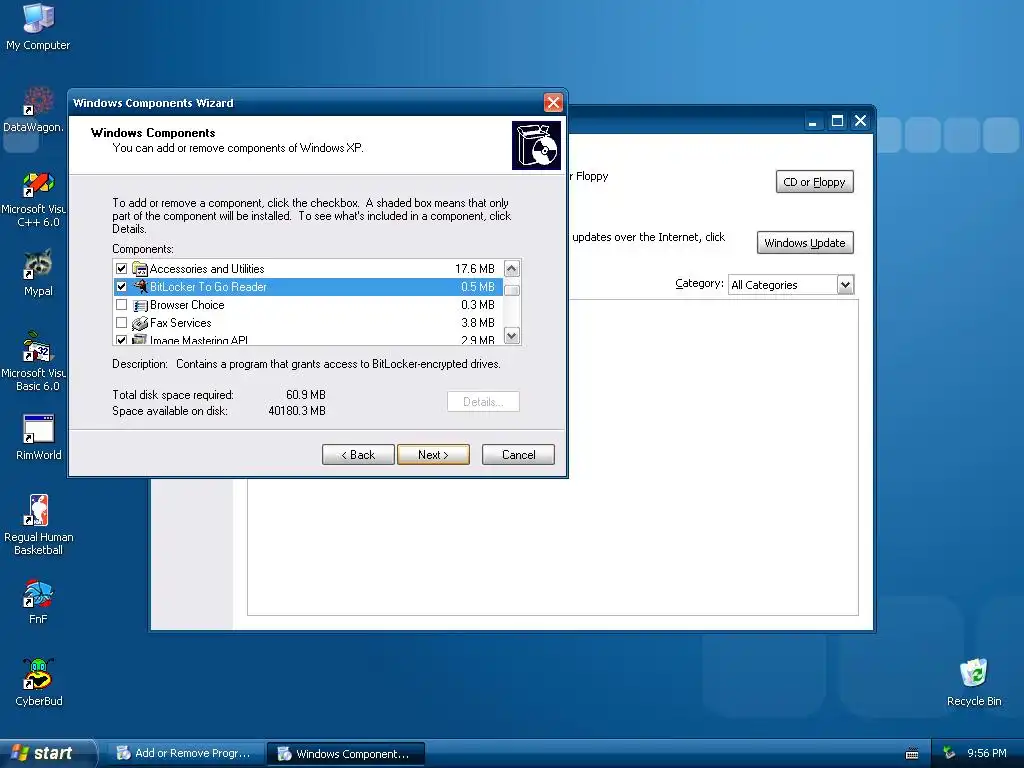Click the Fax Services component icon

[140, 323]
